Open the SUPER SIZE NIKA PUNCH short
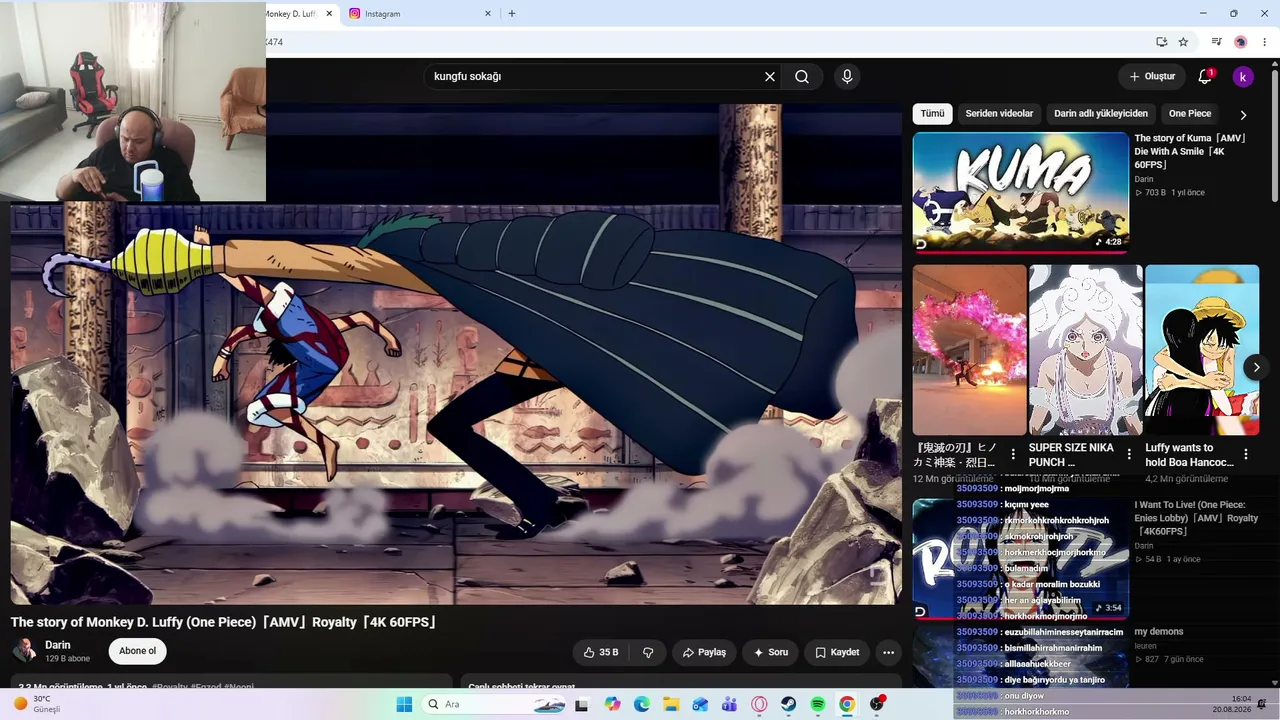Image resolution: width=1280 pixels, height=720 pixels. 1085,349
